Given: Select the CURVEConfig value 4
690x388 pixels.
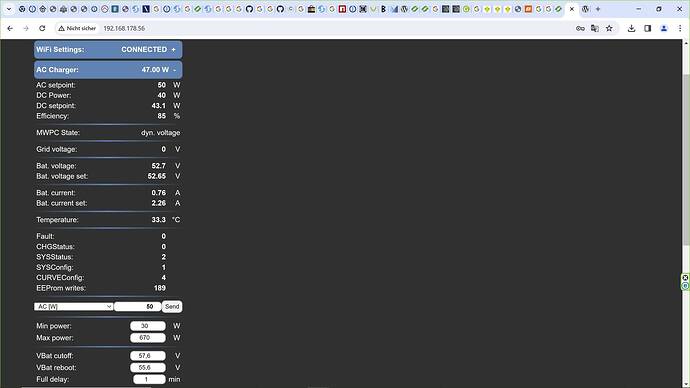Looking at the screenshot, I should pos(164,278).
